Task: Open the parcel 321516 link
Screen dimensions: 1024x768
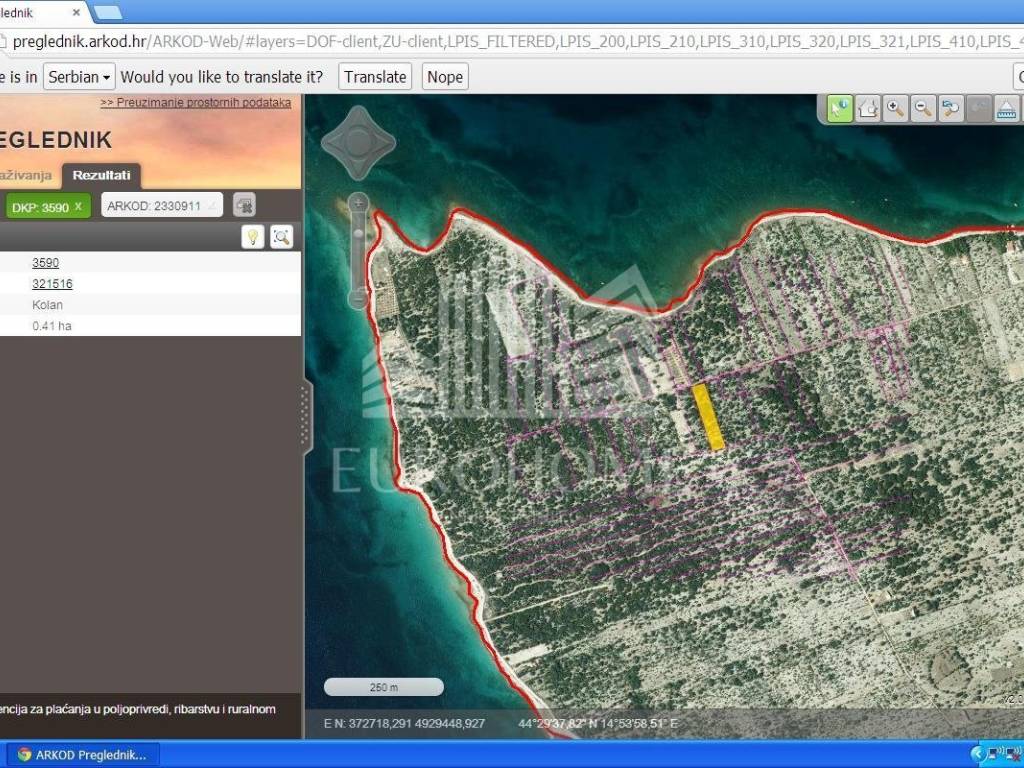Action: click(x=52, y=284)
